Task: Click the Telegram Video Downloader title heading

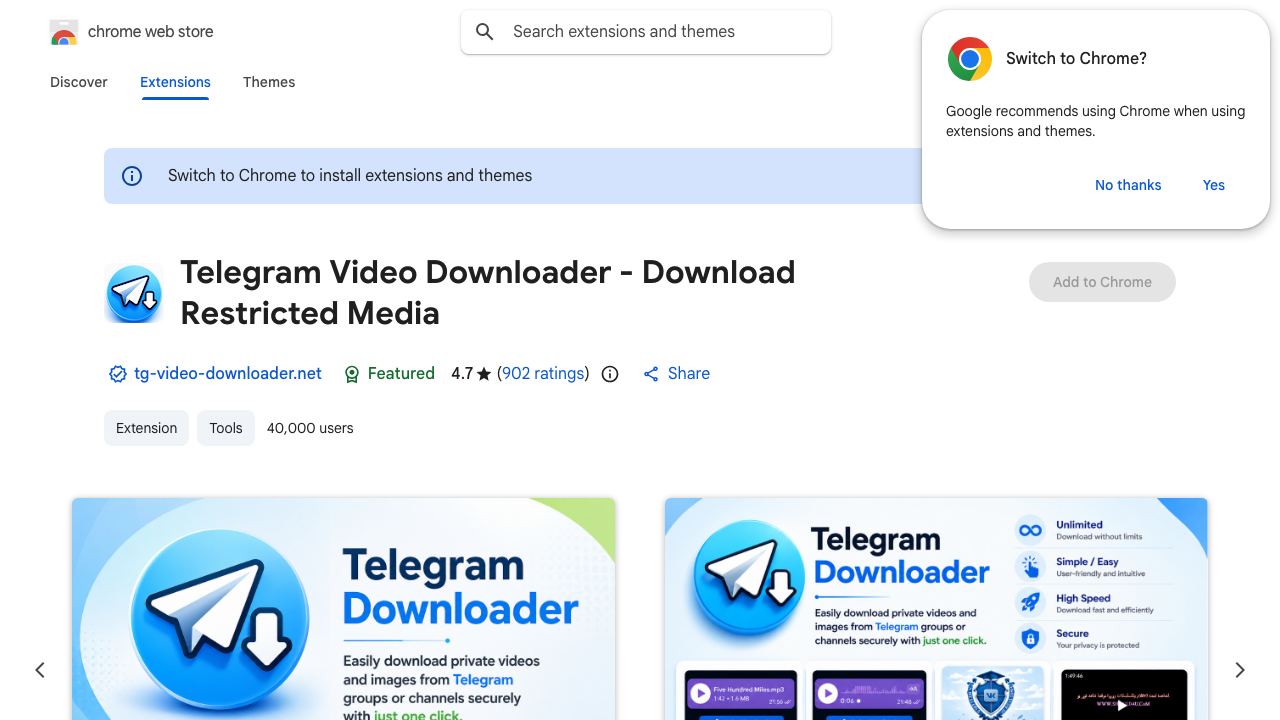Action: [x=488, y=293]
